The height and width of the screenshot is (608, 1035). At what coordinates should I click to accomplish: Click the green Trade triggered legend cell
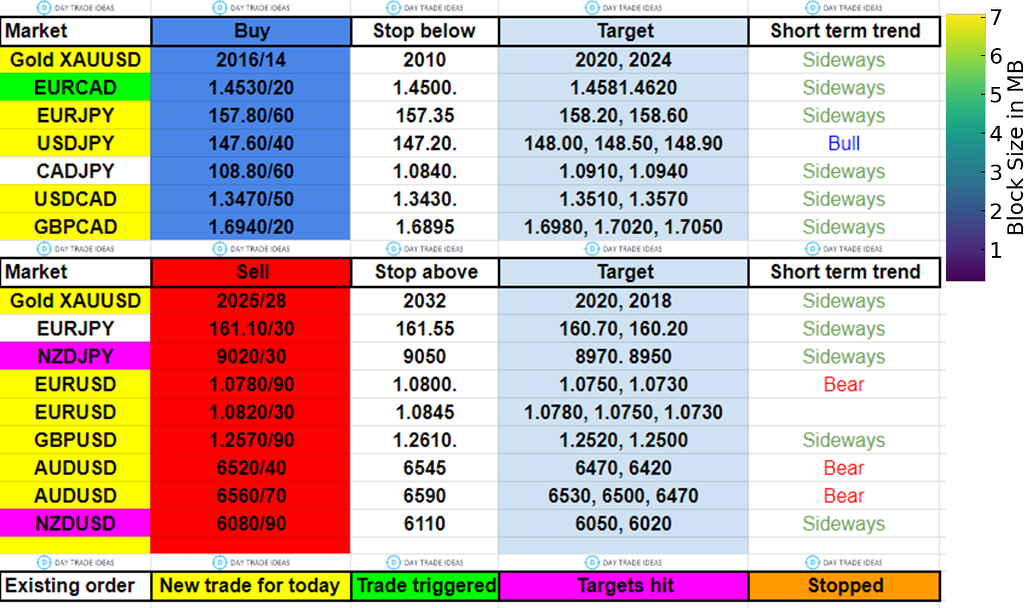426,586
